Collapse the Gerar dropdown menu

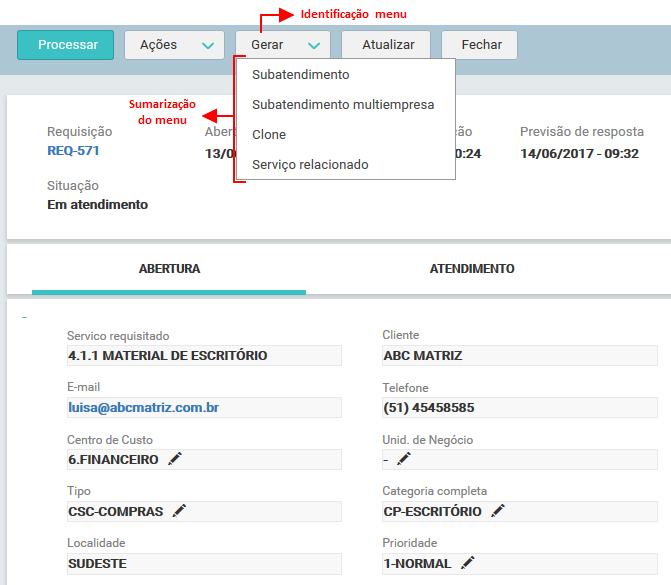282,45
